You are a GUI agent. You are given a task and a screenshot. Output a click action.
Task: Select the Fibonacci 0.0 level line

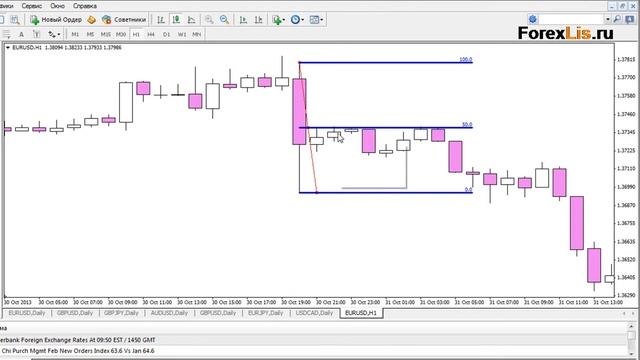click(386, 192)
